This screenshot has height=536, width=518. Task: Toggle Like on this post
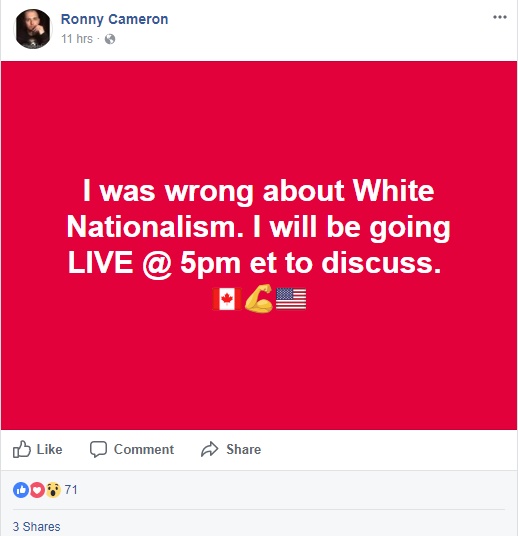[38, 449]
